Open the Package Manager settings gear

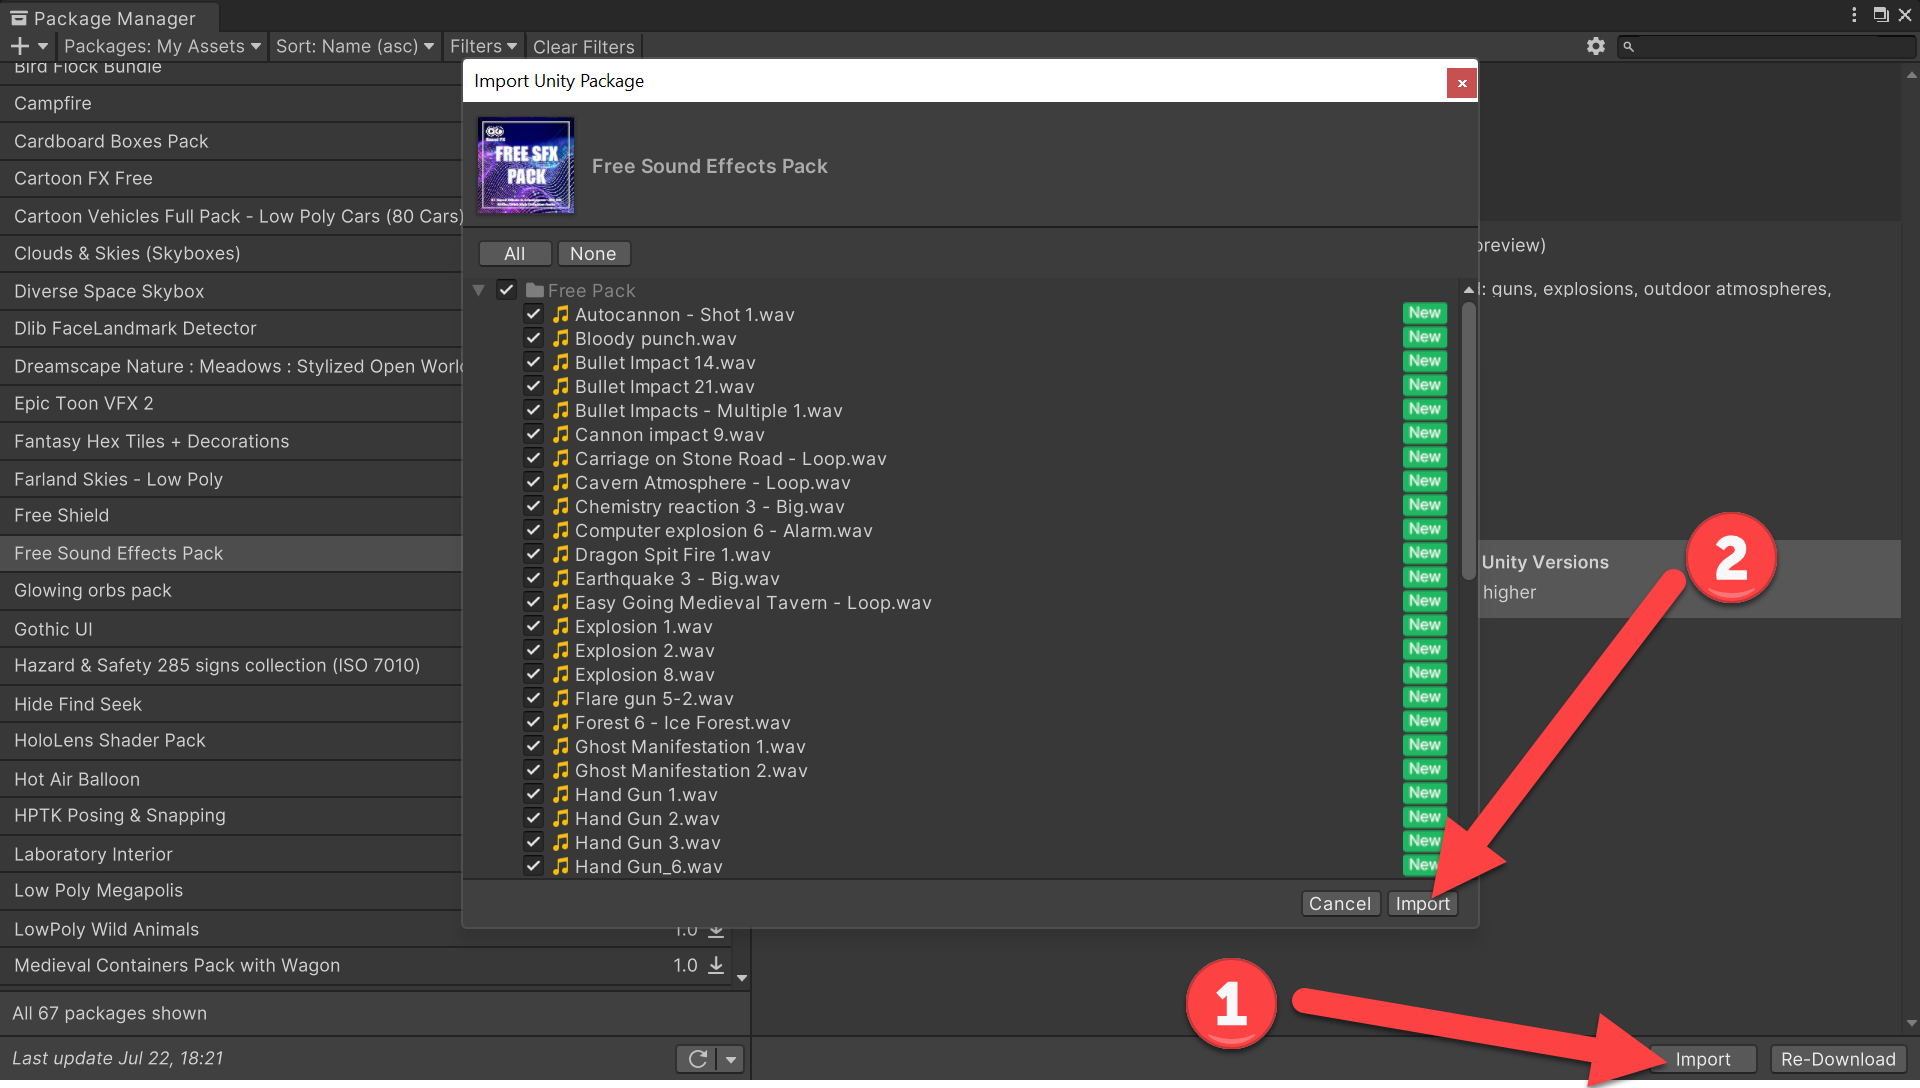click(x=1595, y=46)
